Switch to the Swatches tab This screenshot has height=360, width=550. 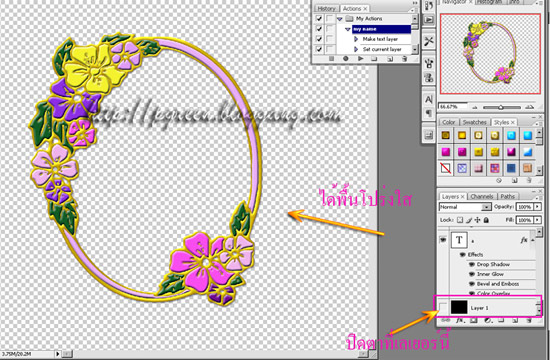(475, 122)
